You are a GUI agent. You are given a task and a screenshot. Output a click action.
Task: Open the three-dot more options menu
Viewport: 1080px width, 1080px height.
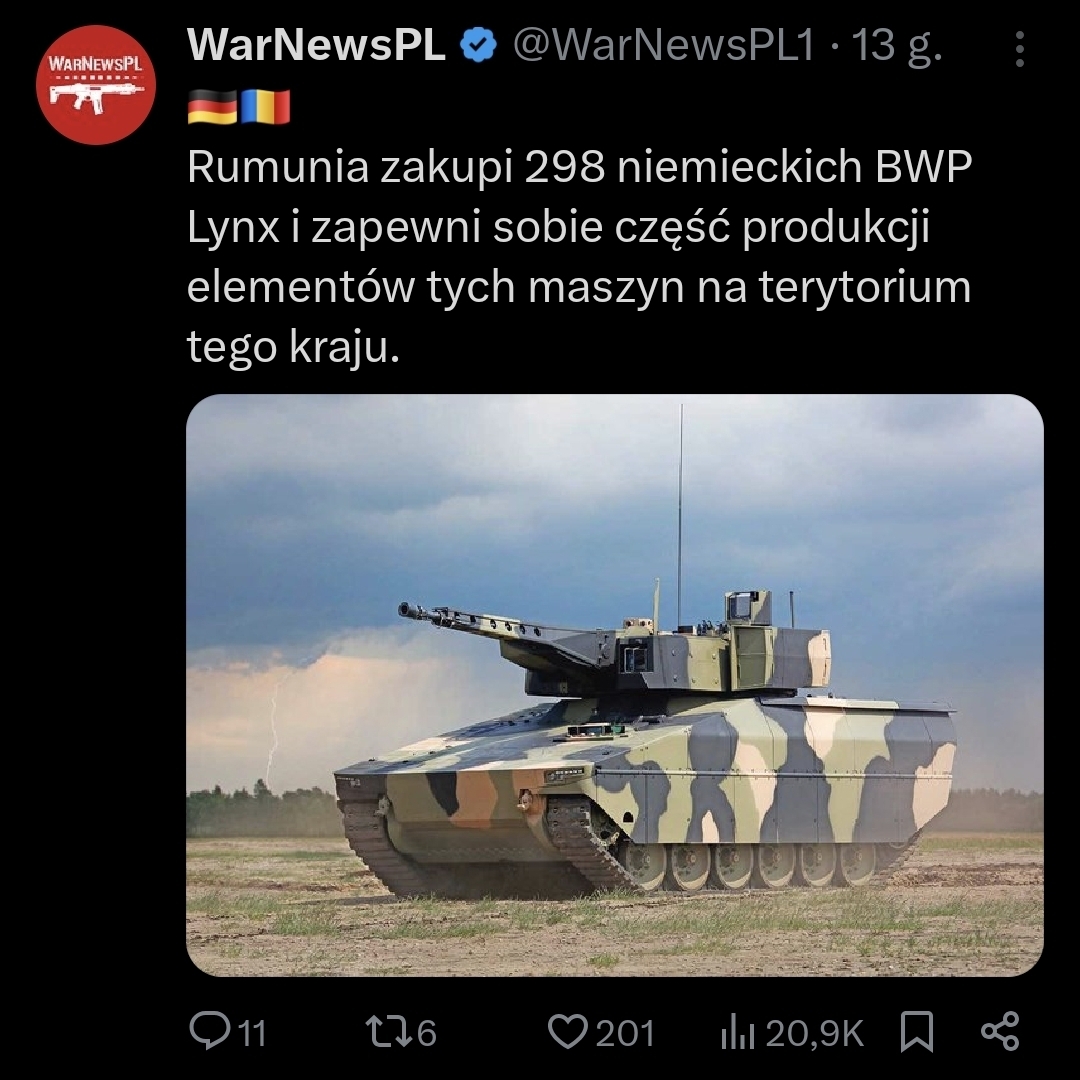pyautogui.click(x=1020, y=49)
